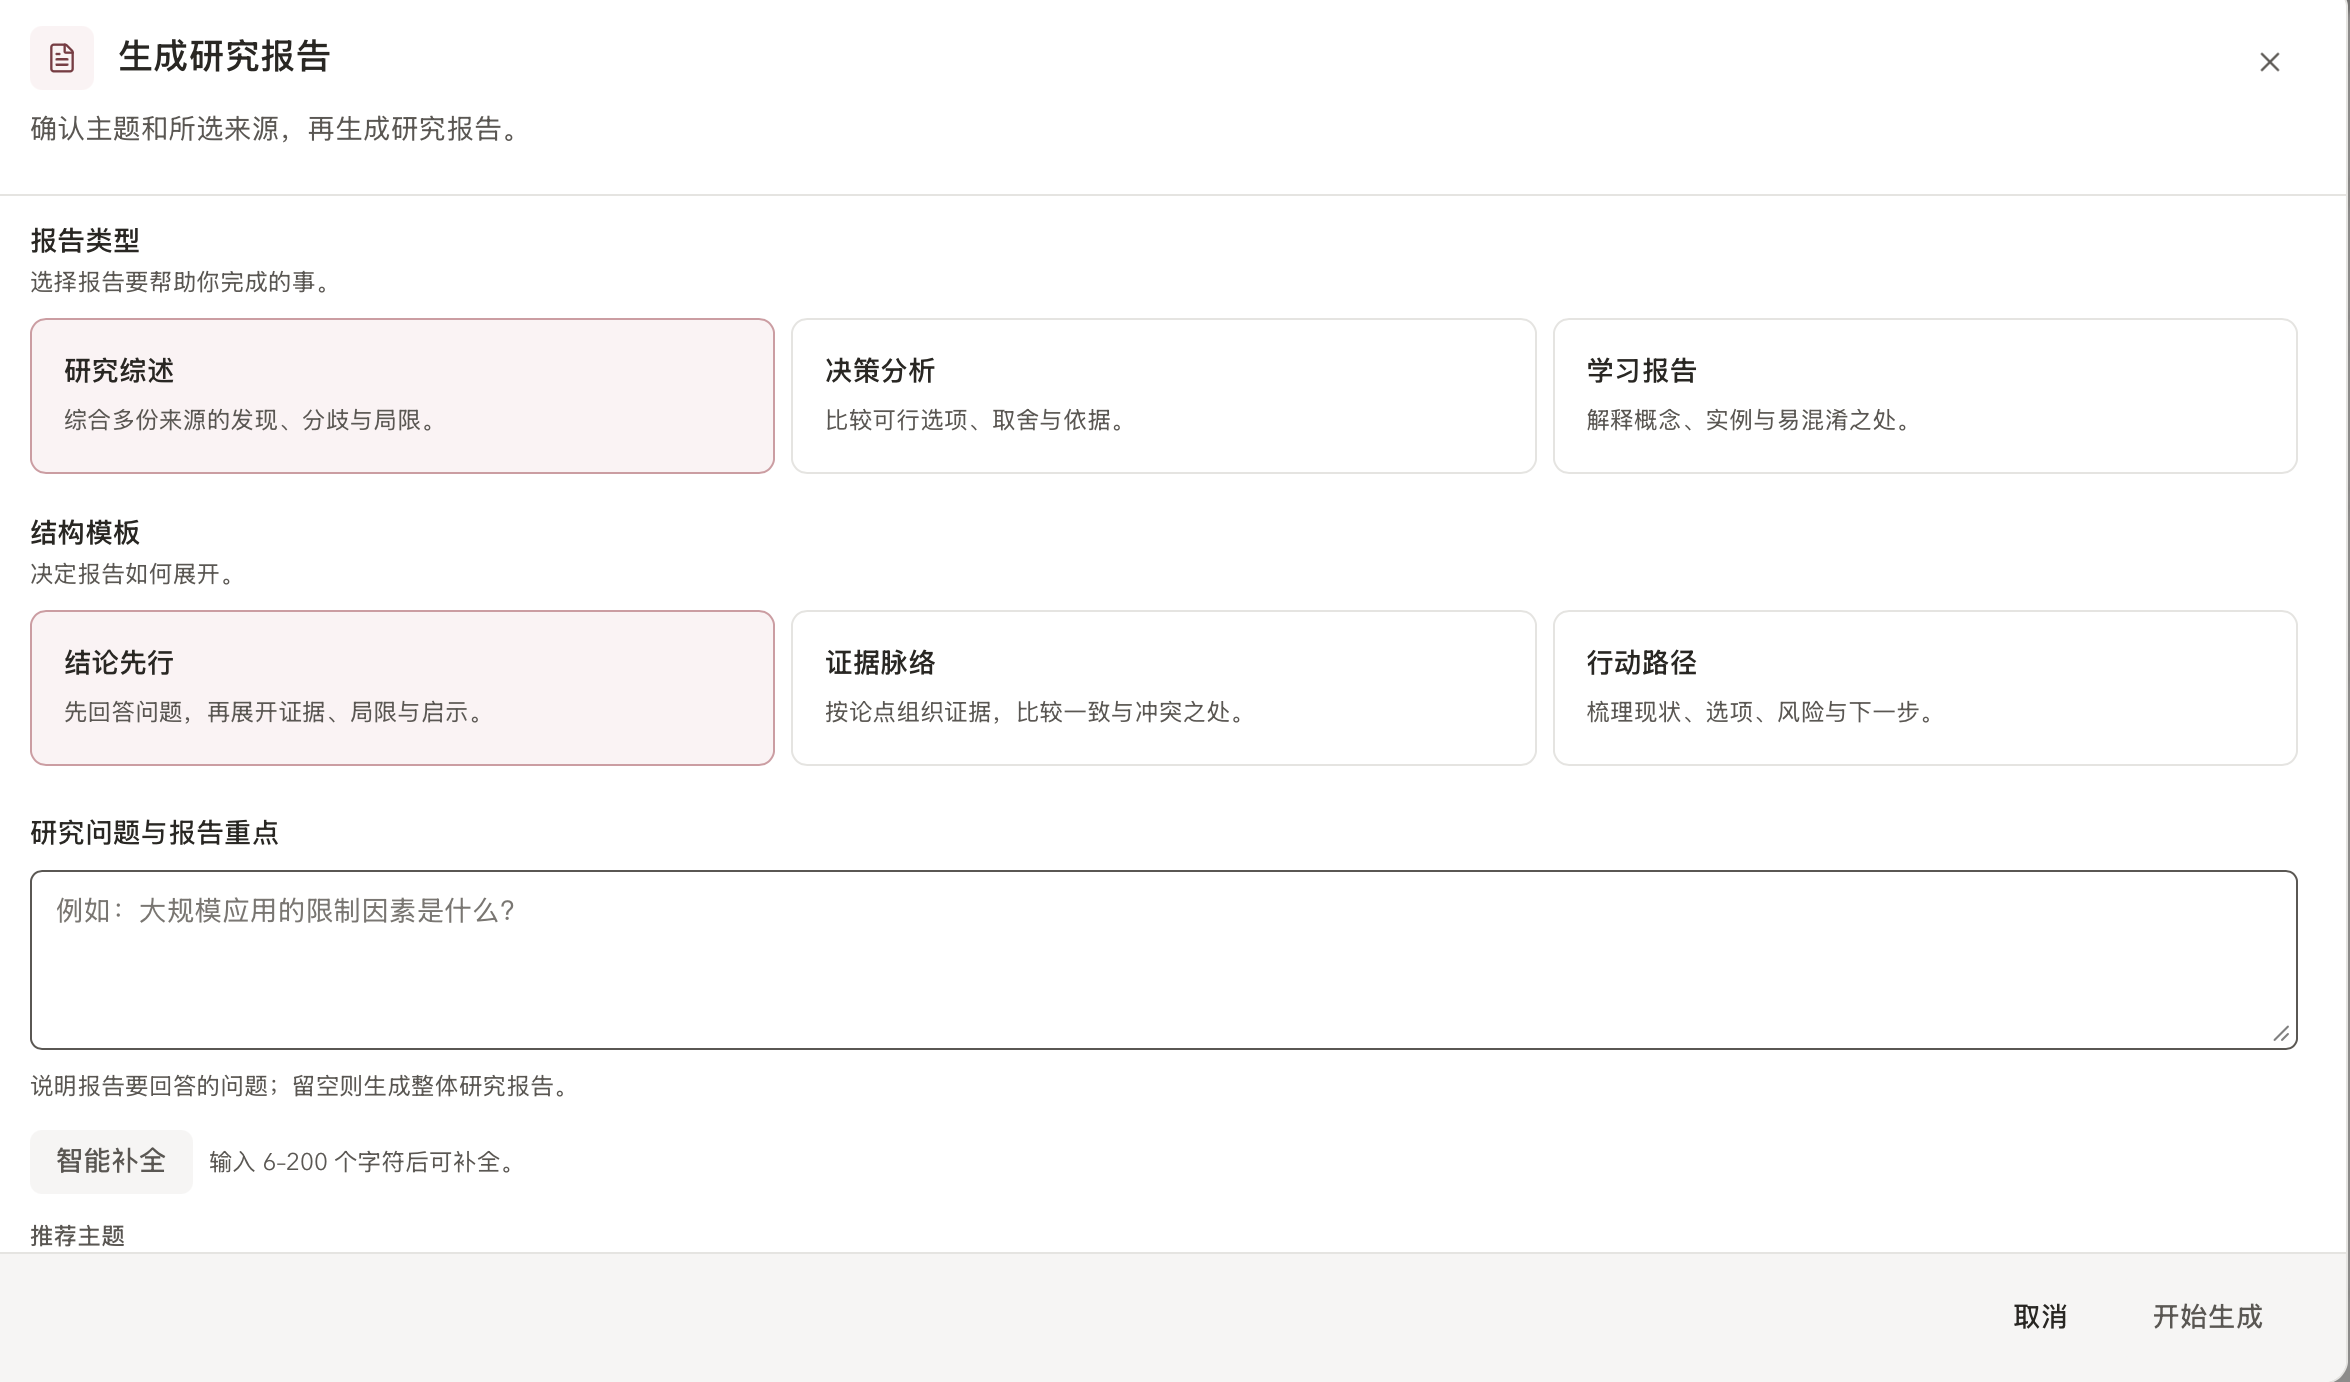The image size is (2350, 1382).
Task: Choose the 结论先行 structure template
Action: 402,688
